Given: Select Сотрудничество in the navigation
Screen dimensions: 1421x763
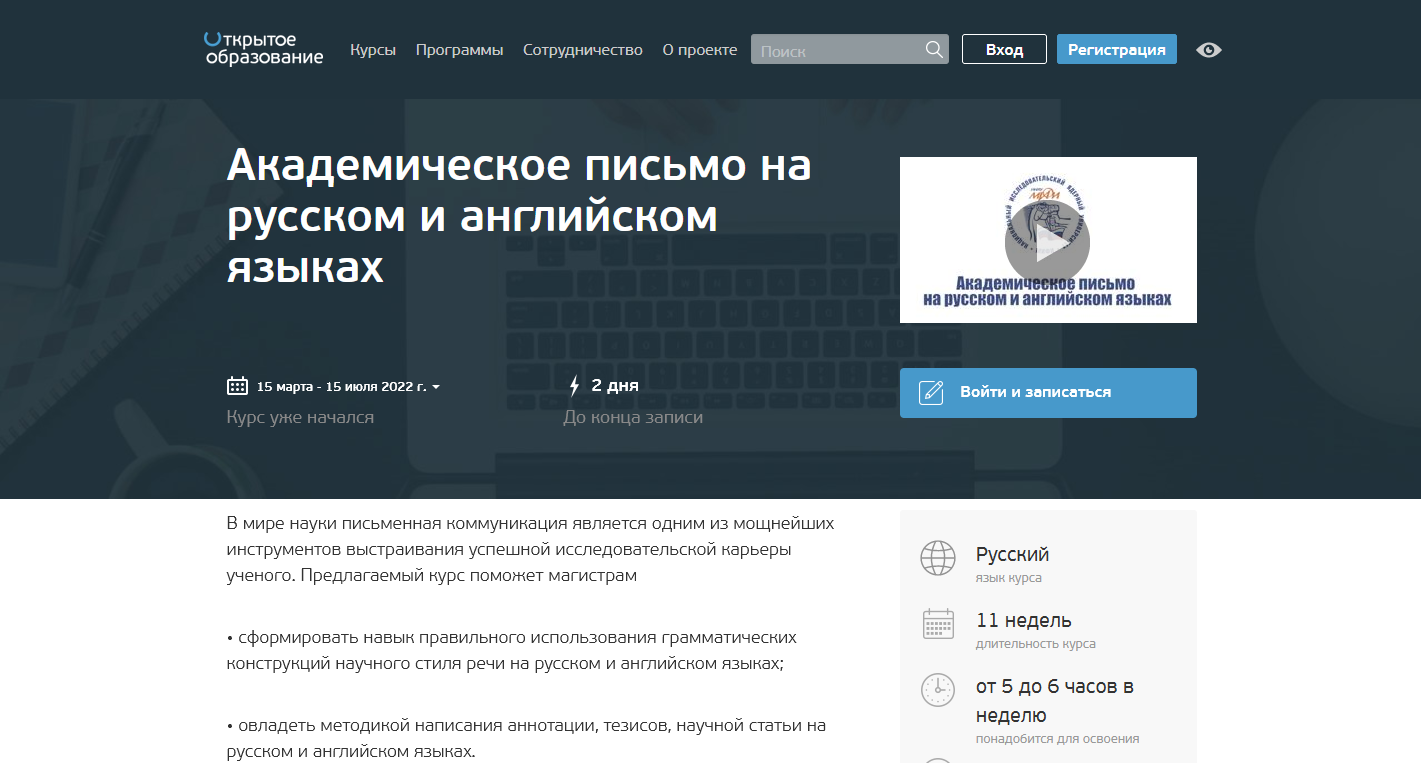Looking at the screenshot, I should coord(582,48).
